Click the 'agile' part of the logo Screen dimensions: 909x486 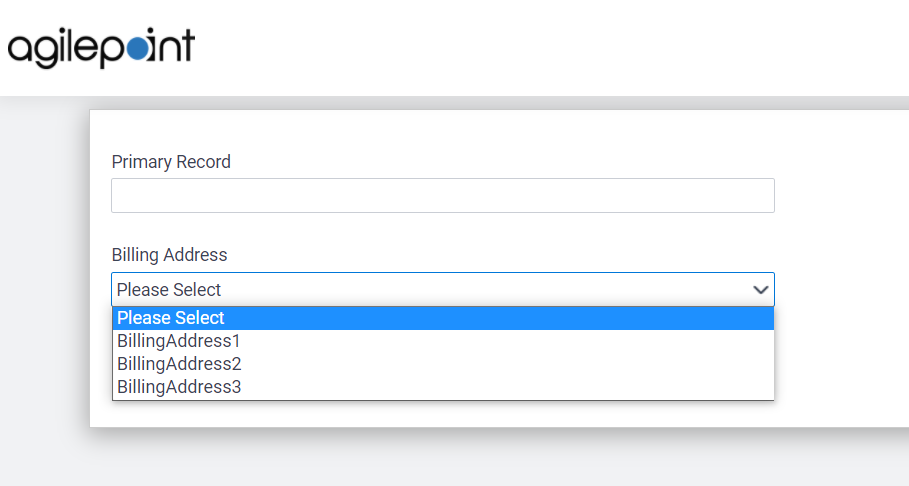(x=49, y=49)
